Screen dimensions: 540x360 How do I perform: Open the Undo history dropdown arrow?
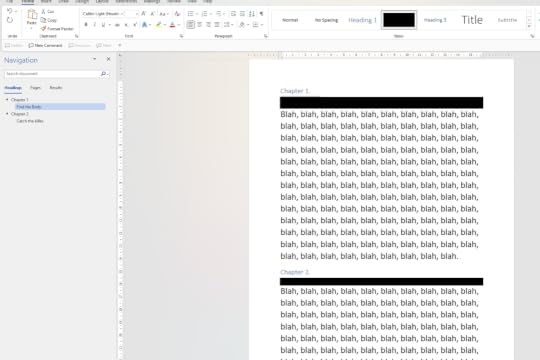[16, 11]
